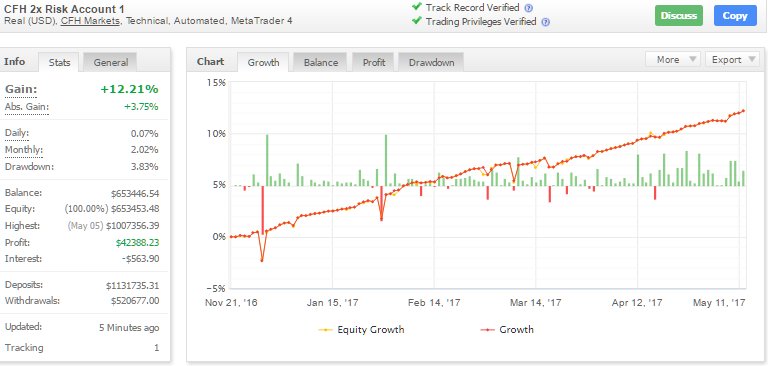
Task: Click the CFH 2x Risk Account 1 title
Action: click(64, 8)
